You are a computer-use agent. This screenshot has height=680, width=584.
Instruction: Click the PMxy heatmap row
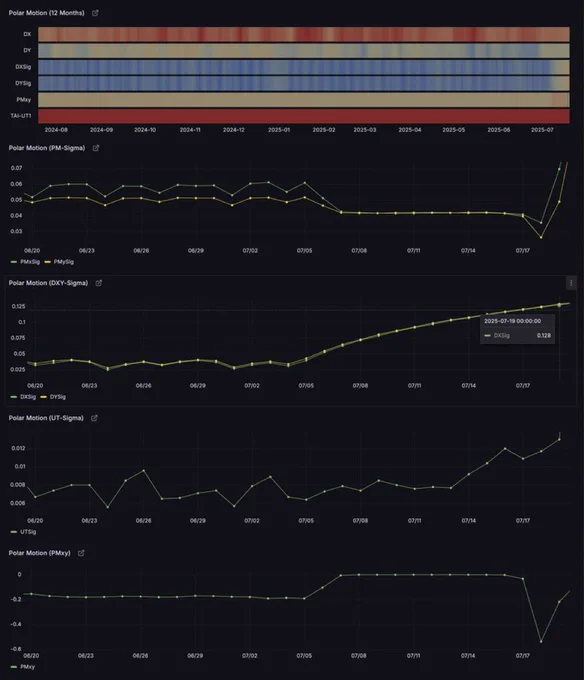(303, 100)
